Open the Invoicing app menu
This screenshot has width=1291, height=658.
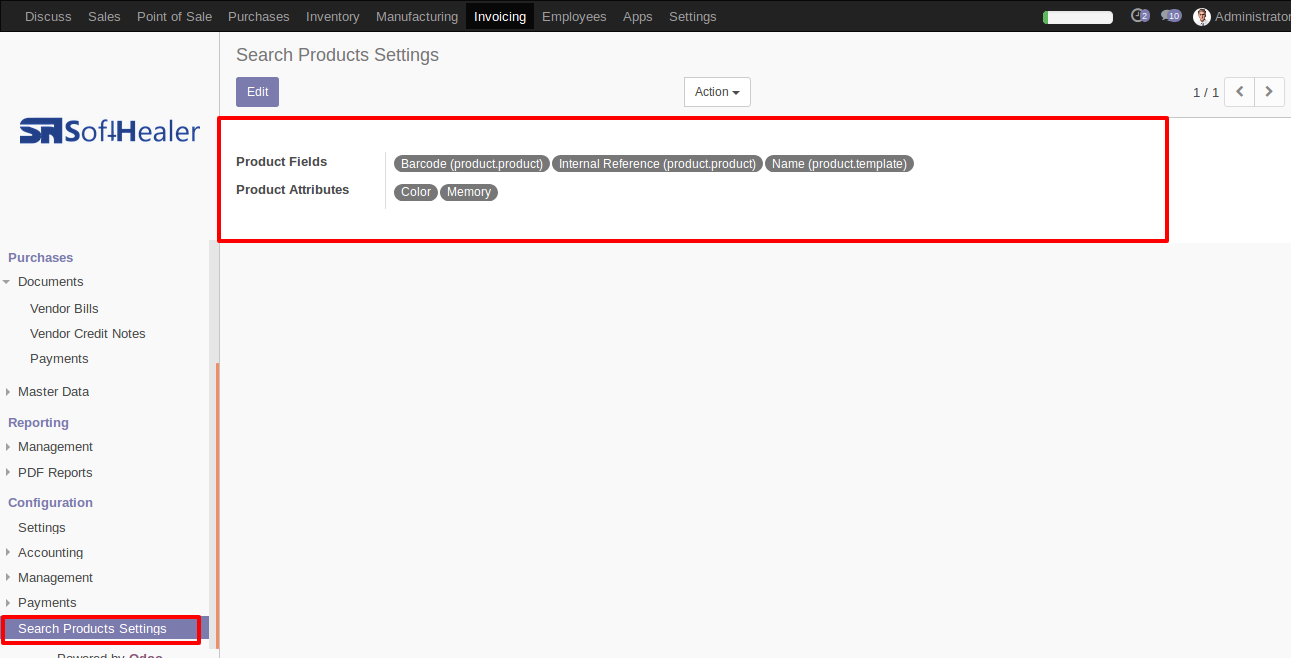500,16
